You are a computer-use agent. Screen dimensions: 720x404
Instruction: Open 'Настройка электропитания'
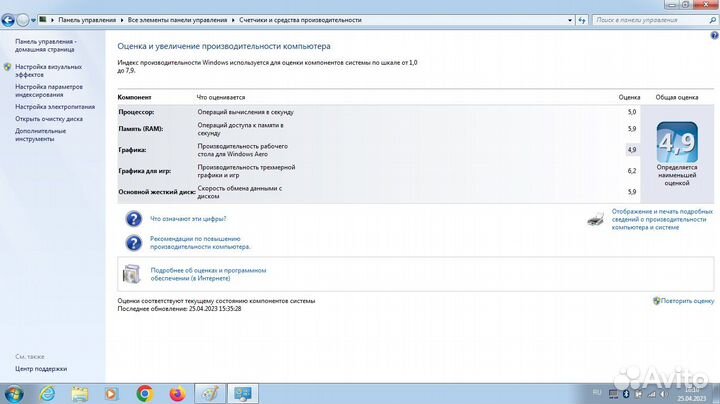coord(55,107)
